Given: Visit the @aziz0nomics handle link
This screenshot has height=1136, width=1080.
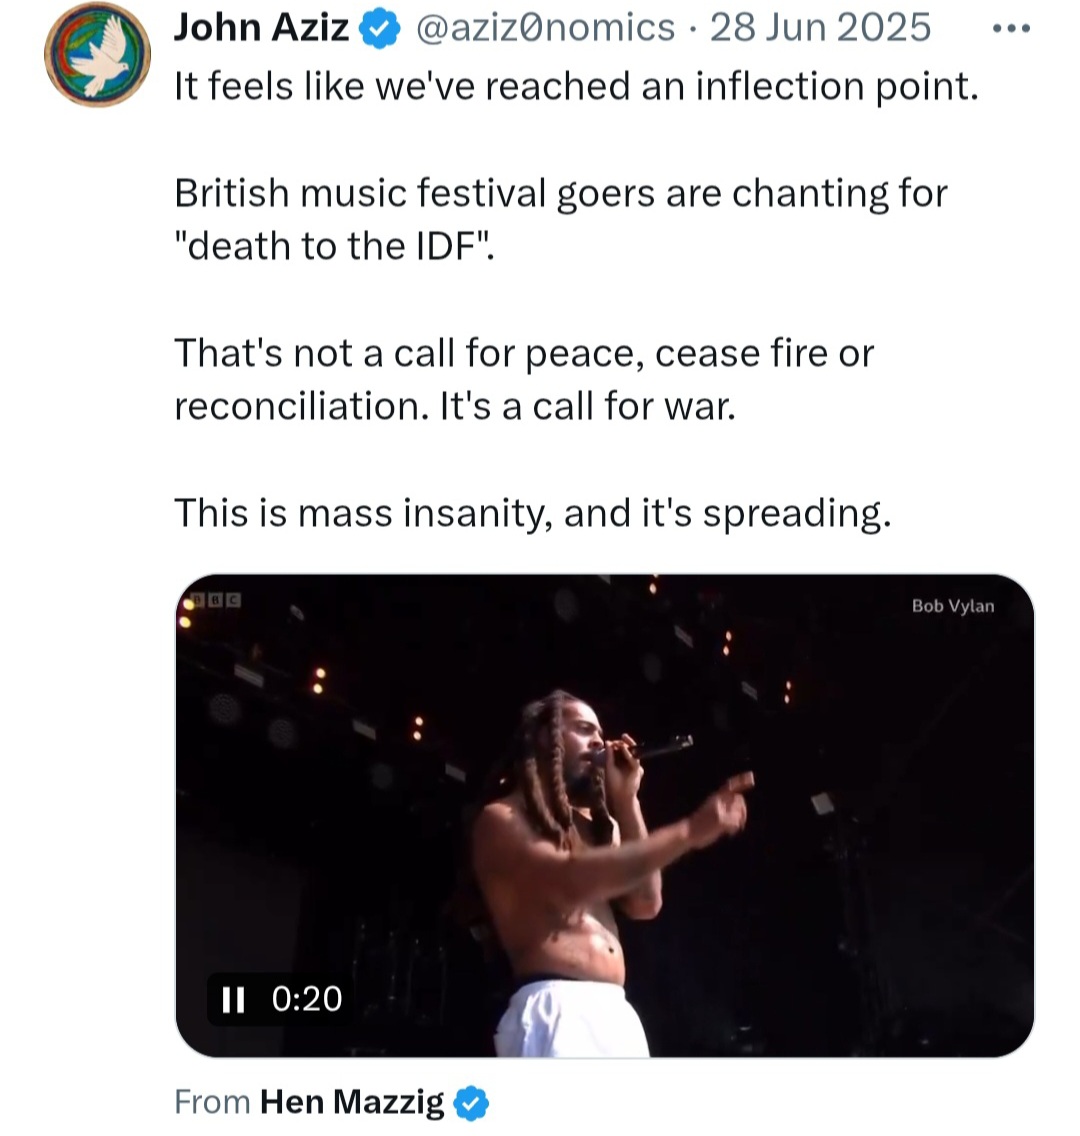Looking at the screenshot, I should point(546,28).
